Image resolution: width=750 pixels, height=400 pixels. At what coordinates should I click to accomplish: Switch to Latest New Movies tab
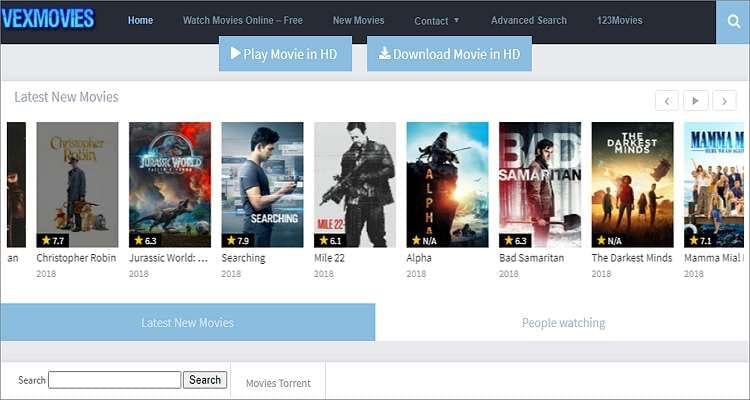[x=188, y=322]
